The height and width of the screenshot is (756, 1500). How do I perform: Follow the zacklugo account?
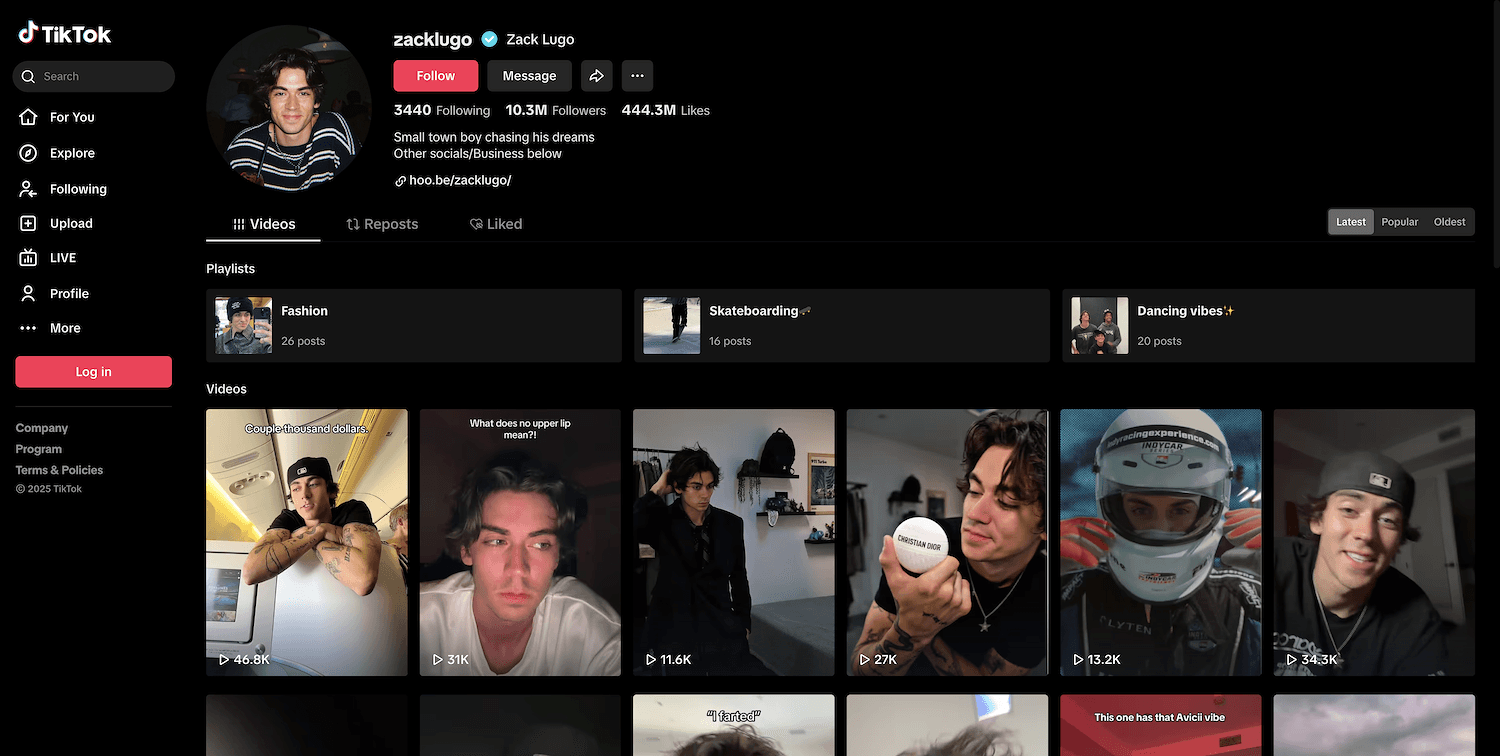(435, 76)
